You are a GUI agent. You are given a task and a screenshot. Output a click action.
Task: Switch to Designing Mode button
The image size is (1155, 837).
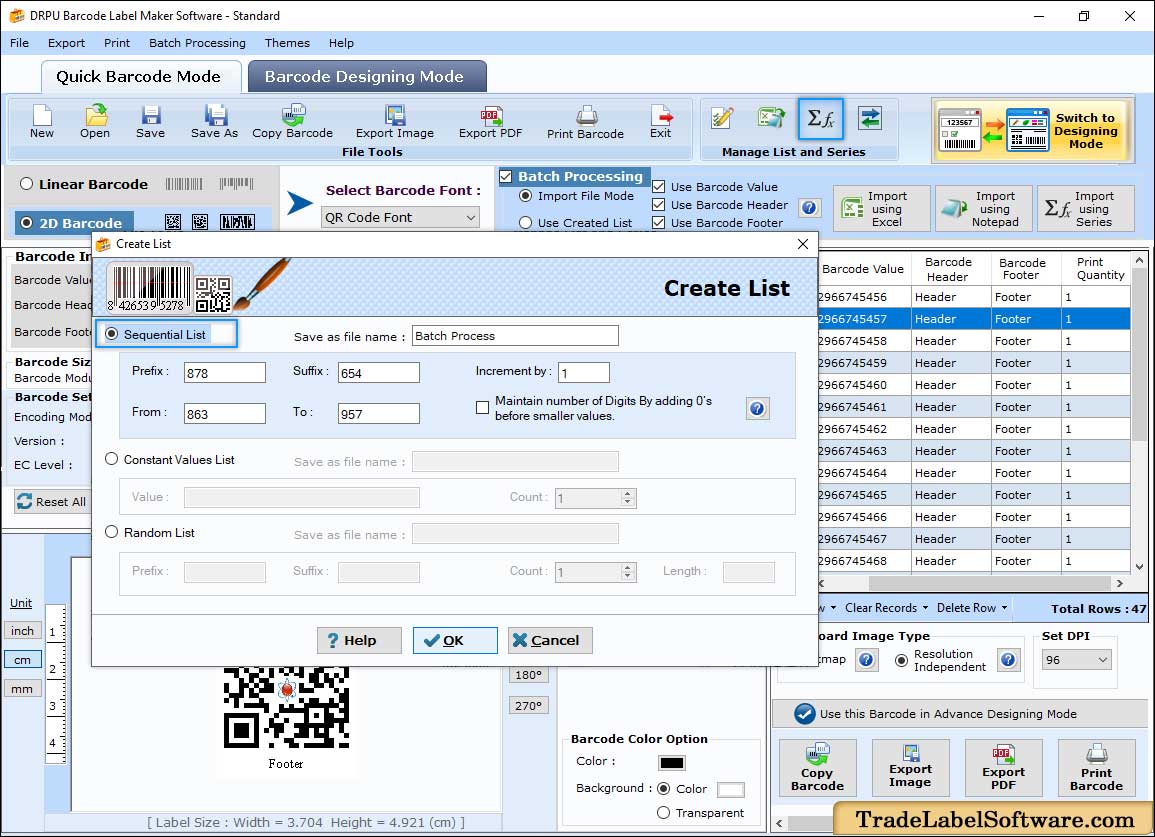[1031, 130]
